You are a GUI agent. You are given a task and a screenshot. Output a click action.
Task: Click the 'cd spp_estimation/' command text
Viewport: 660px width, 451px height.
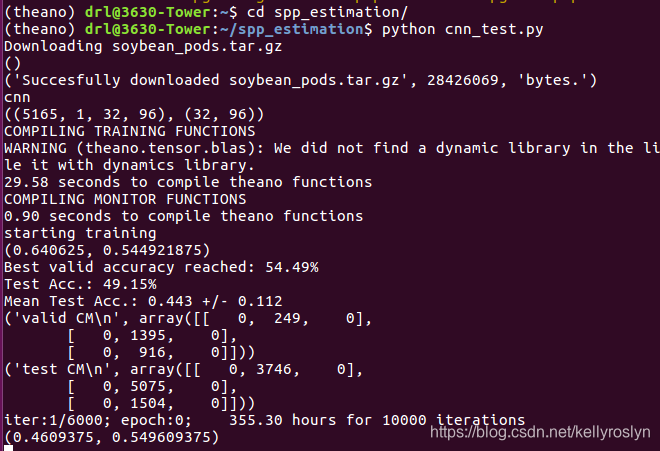[327, 12]
